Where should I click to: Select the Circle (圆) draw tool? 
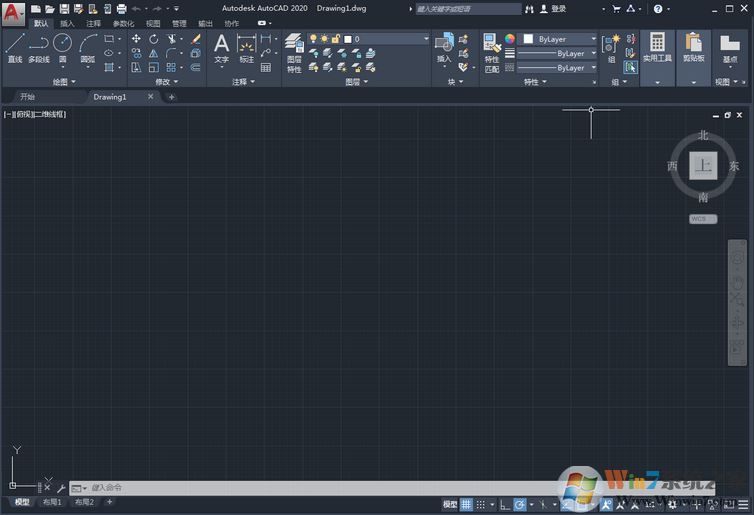coord(63,48)
